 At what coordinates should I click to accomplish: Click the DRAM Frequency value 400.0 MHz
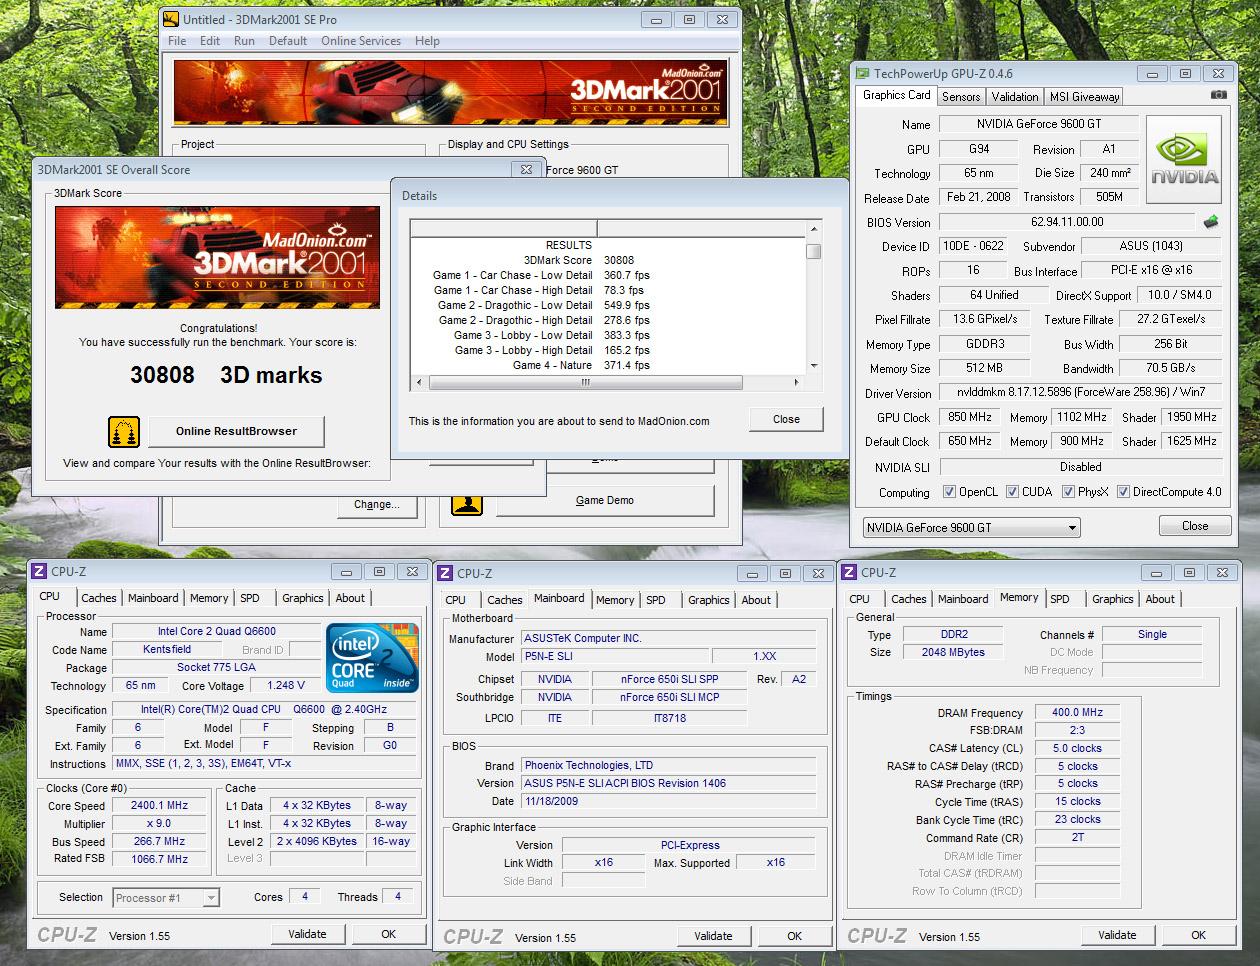pos(1077,713)
